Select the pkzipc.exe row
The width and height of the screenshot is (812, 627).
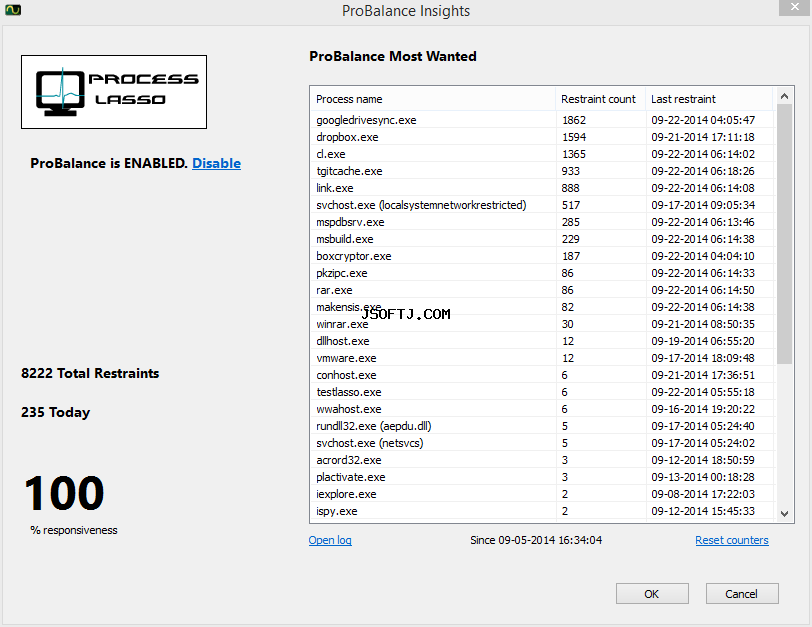[x=542, y=273]
